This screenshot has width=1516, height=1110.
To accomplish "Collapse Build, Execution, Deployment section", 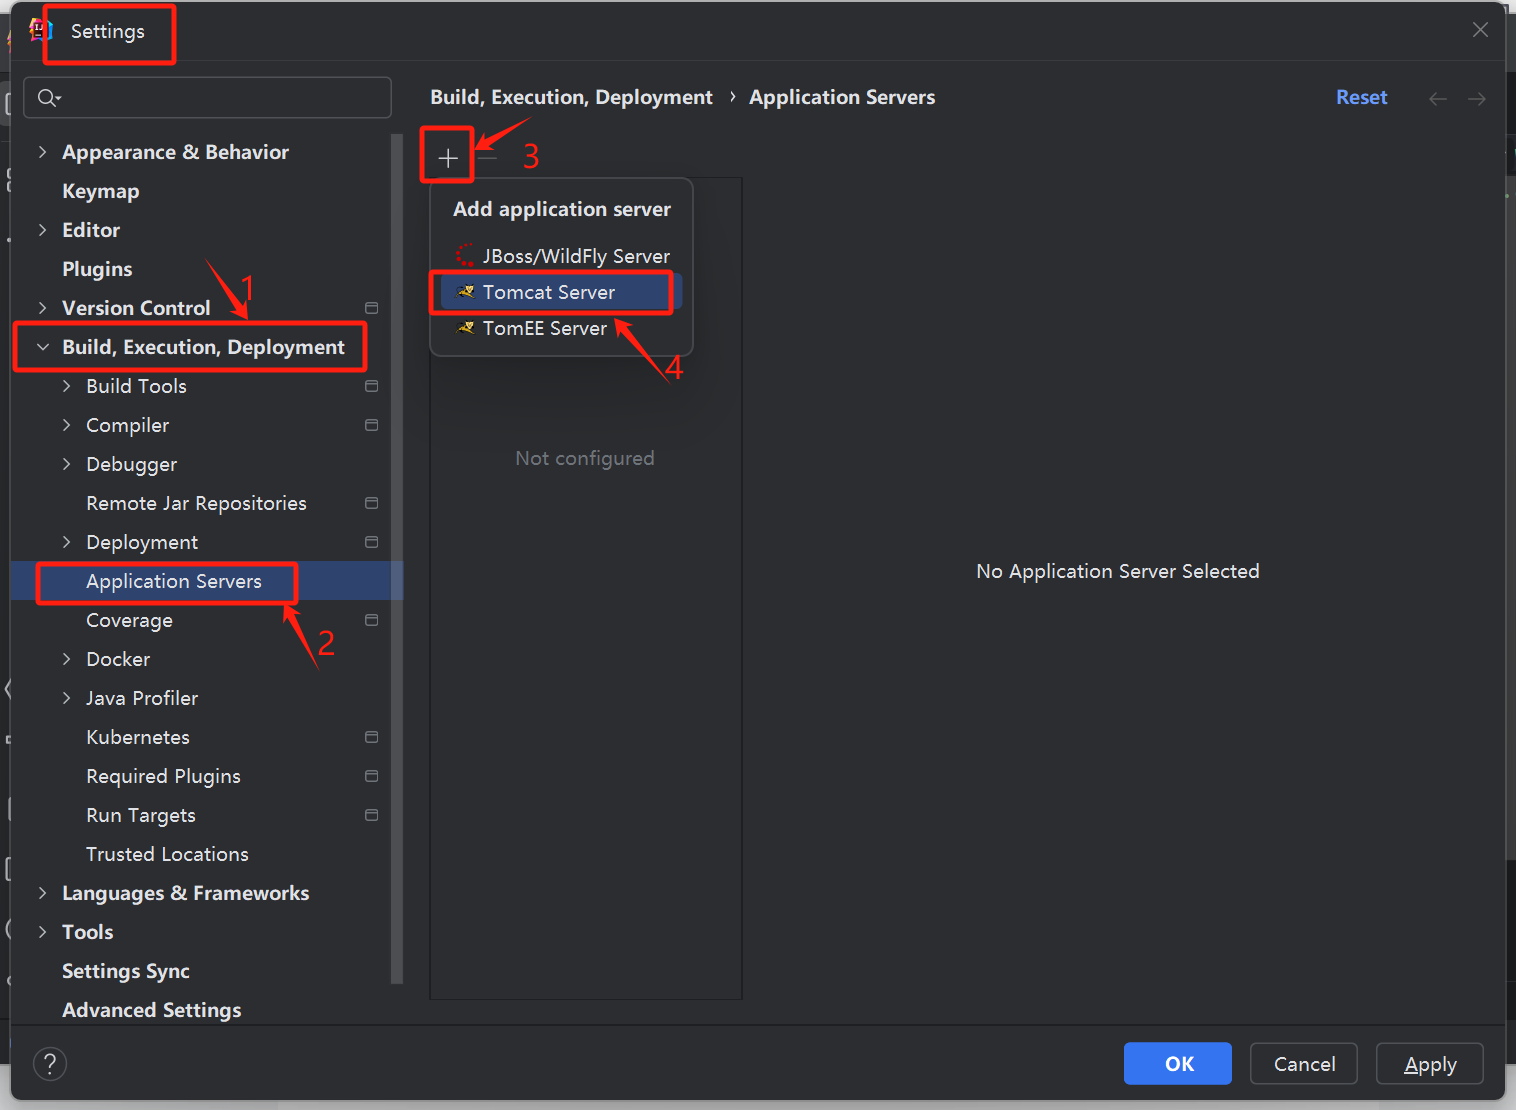I will [42, 347].
